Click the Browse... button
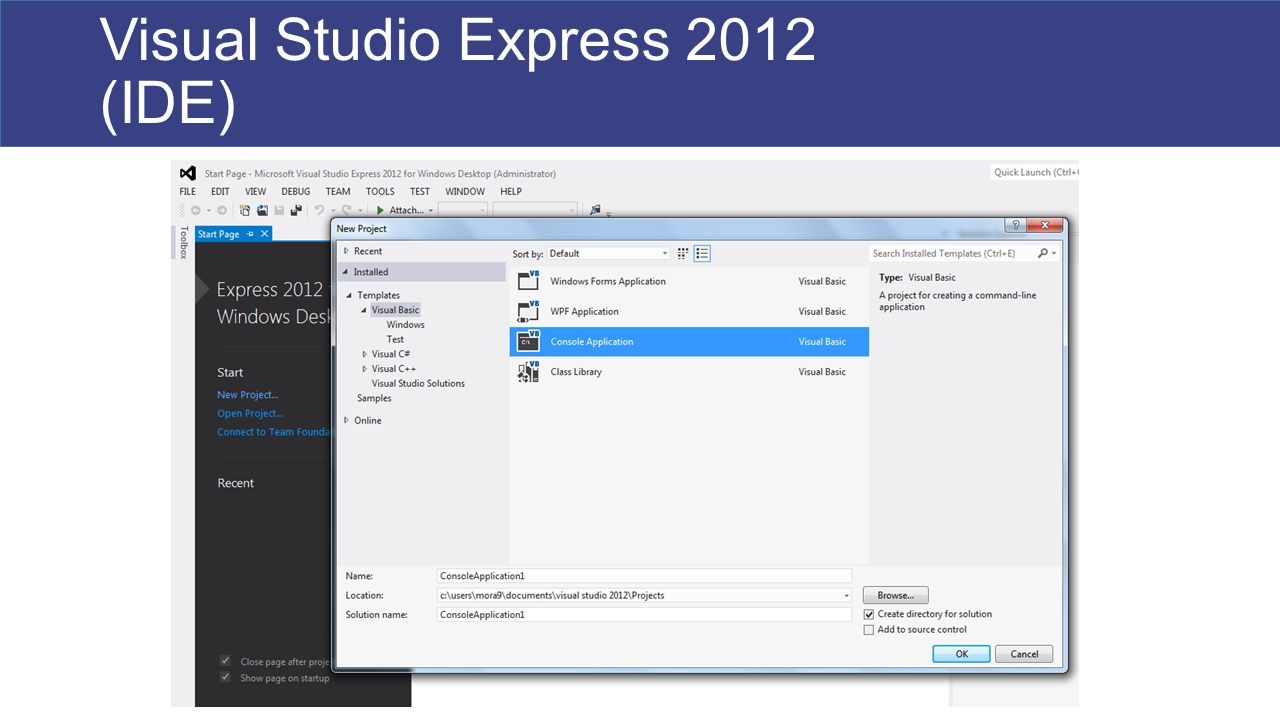Screen dimensions: 1280x720 coord(896,595)
